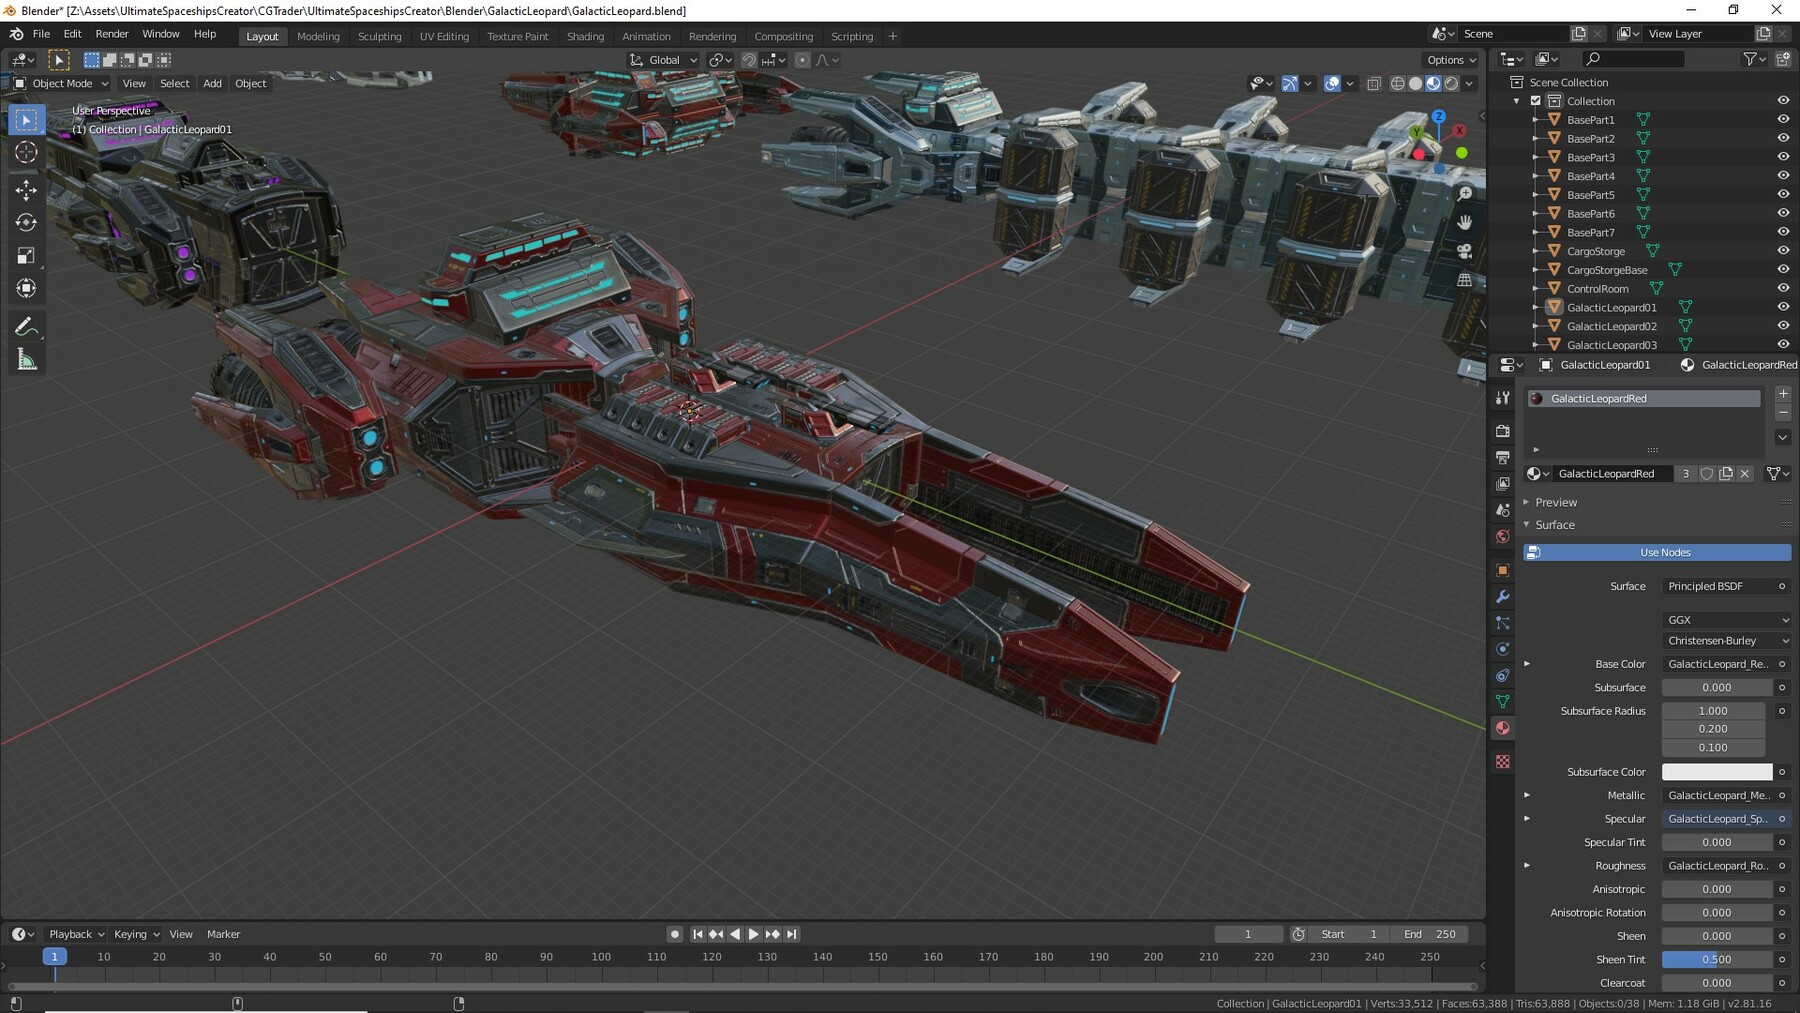Select the Move tool in the toolbar
Viewport: 1800px width, 1013px height.
click(x=27, y=189)
